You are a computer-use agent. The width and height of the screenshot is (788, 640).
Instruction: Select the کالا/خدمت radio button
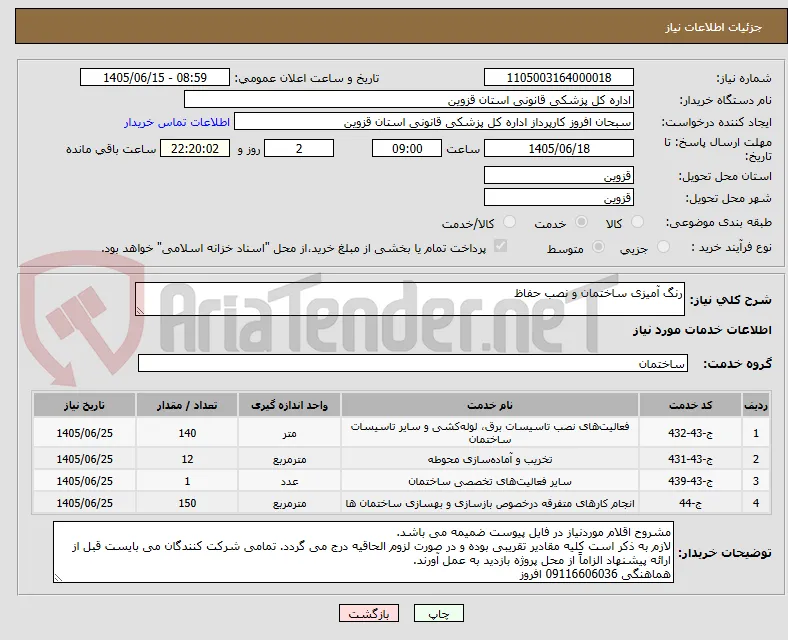[x=510, y=222]
